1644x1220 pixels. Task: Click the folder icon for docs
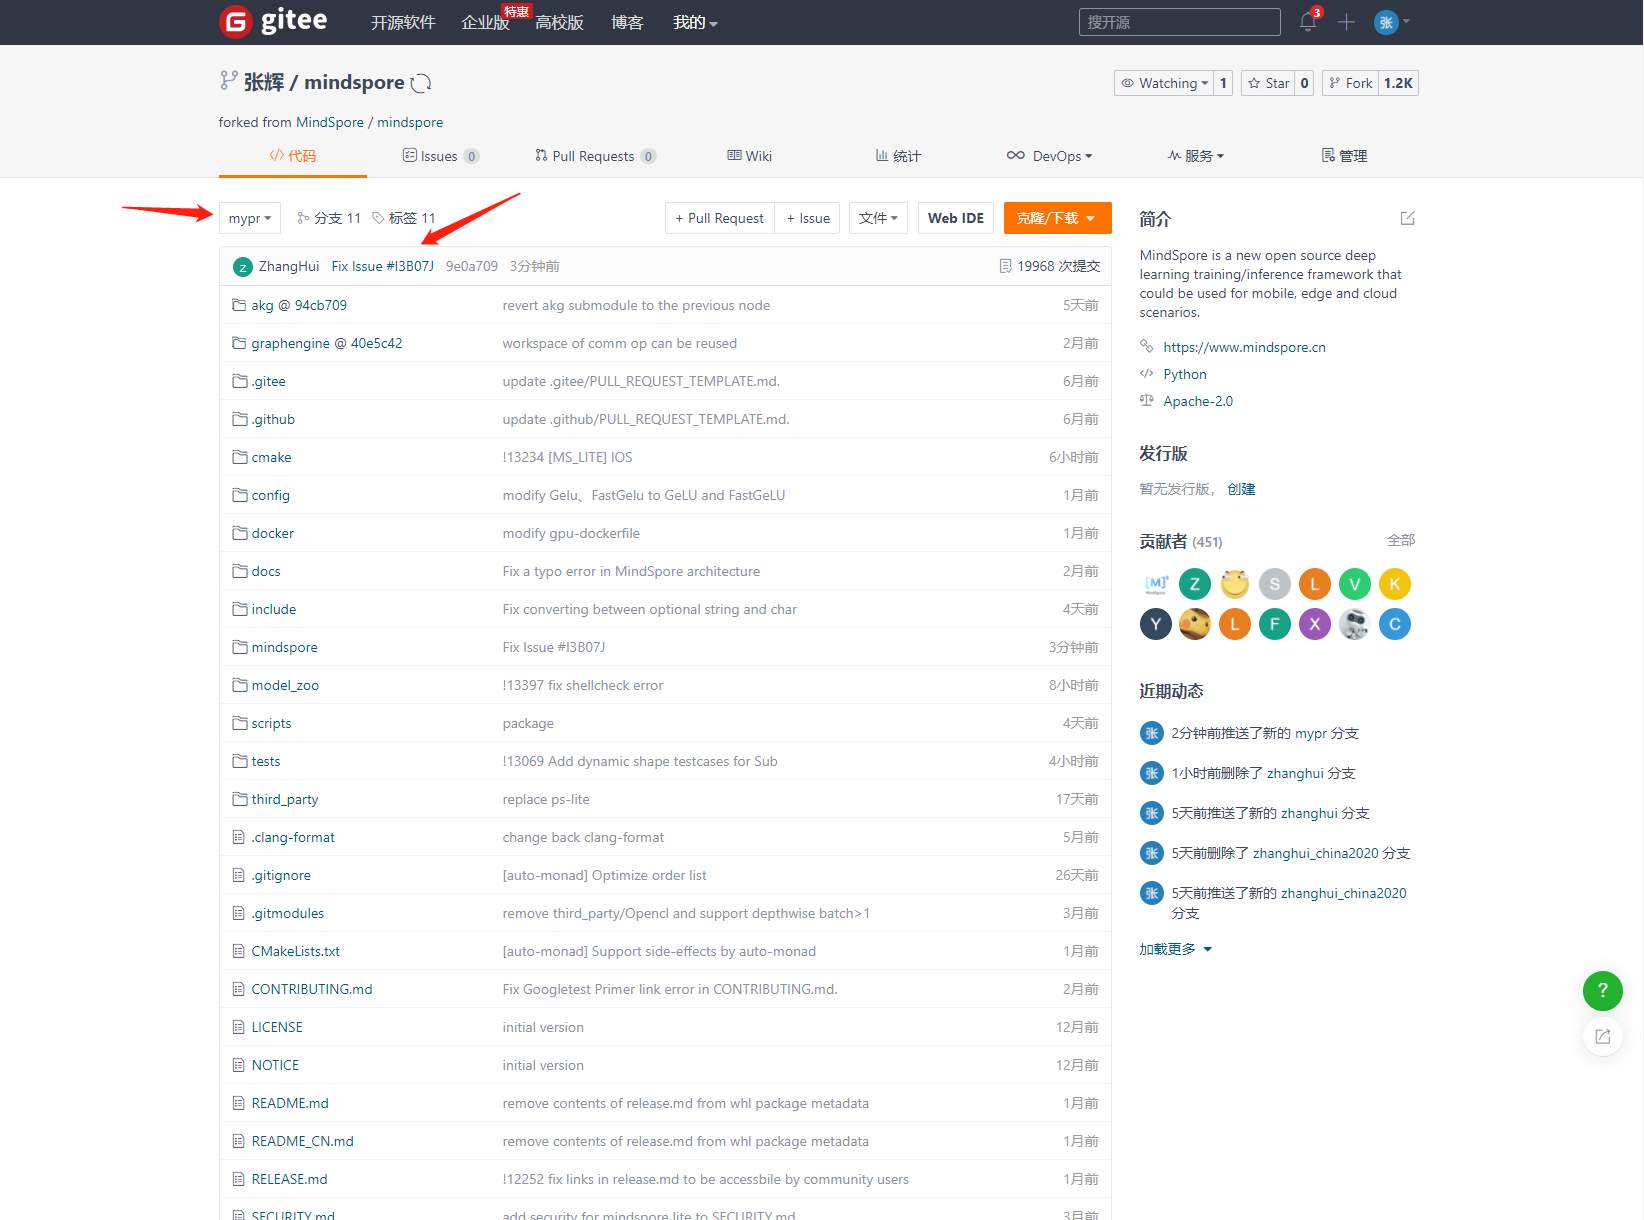click(239, 571)
